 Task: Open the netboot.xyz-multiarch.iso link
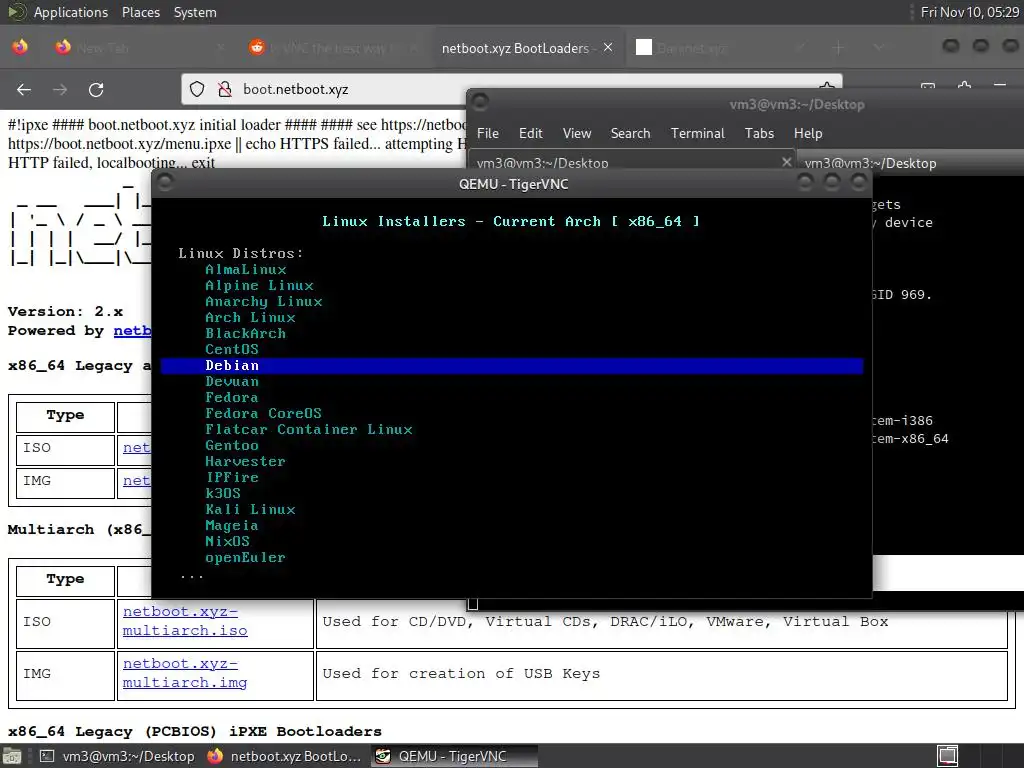click(185, 621)
